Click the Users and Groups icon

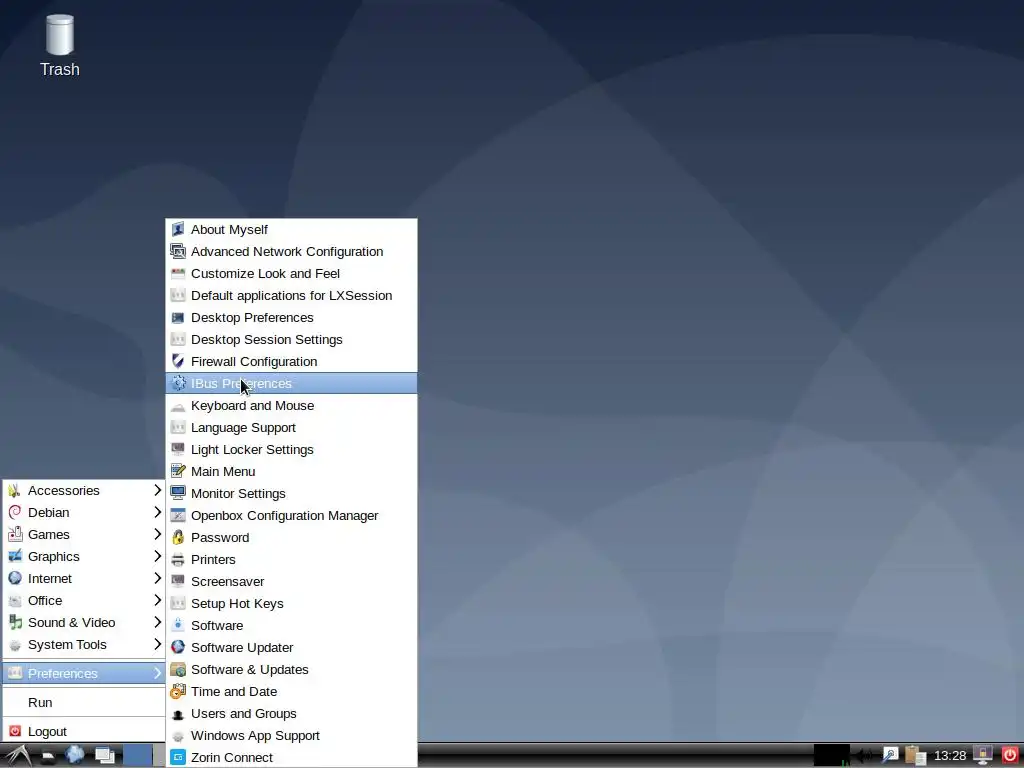[178, 714]
